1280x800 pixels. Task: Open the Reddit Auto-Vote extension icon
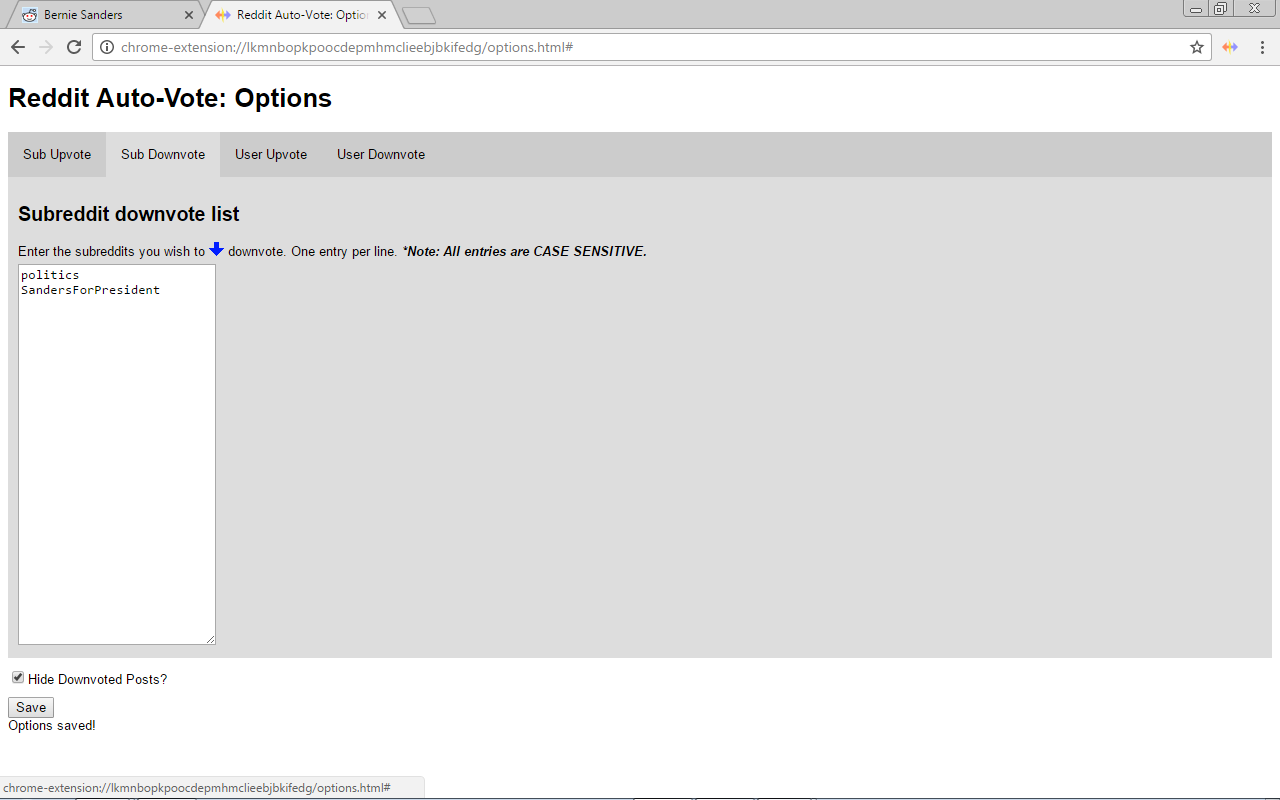(1230, 47)
